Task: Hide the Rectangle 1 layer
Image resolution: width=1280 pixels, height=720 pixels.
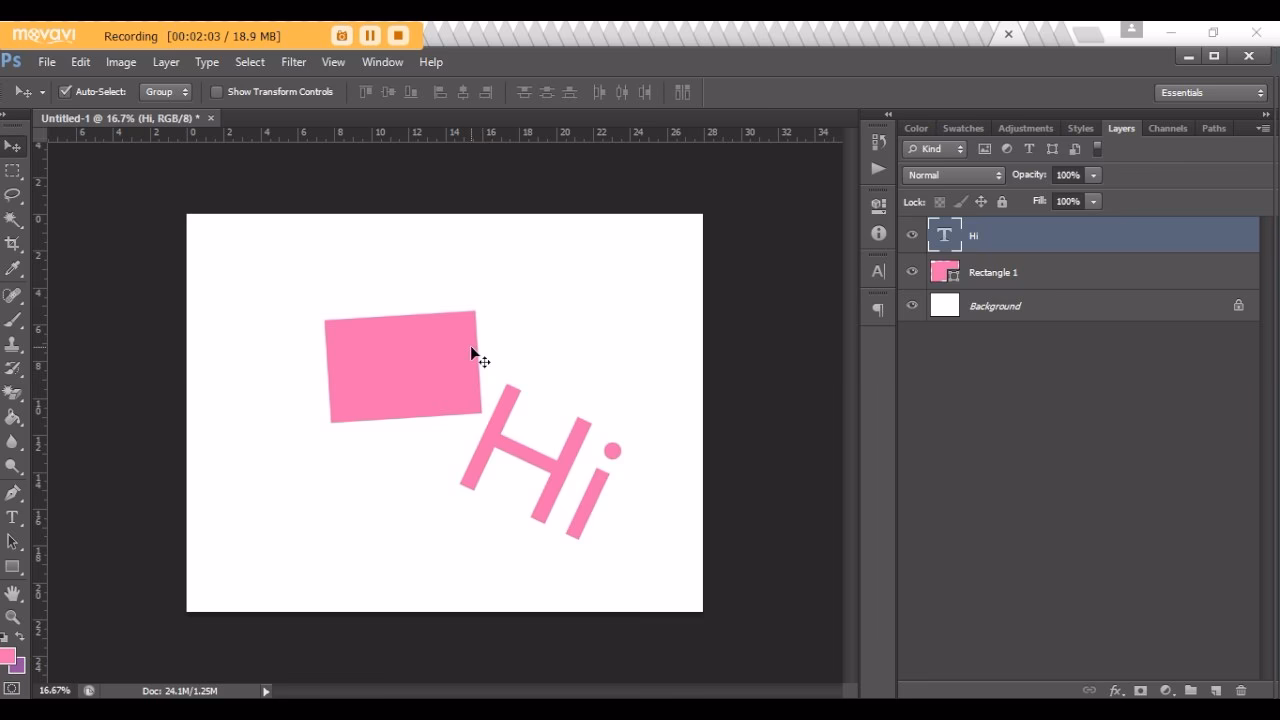Action: (x=911, y=271)
